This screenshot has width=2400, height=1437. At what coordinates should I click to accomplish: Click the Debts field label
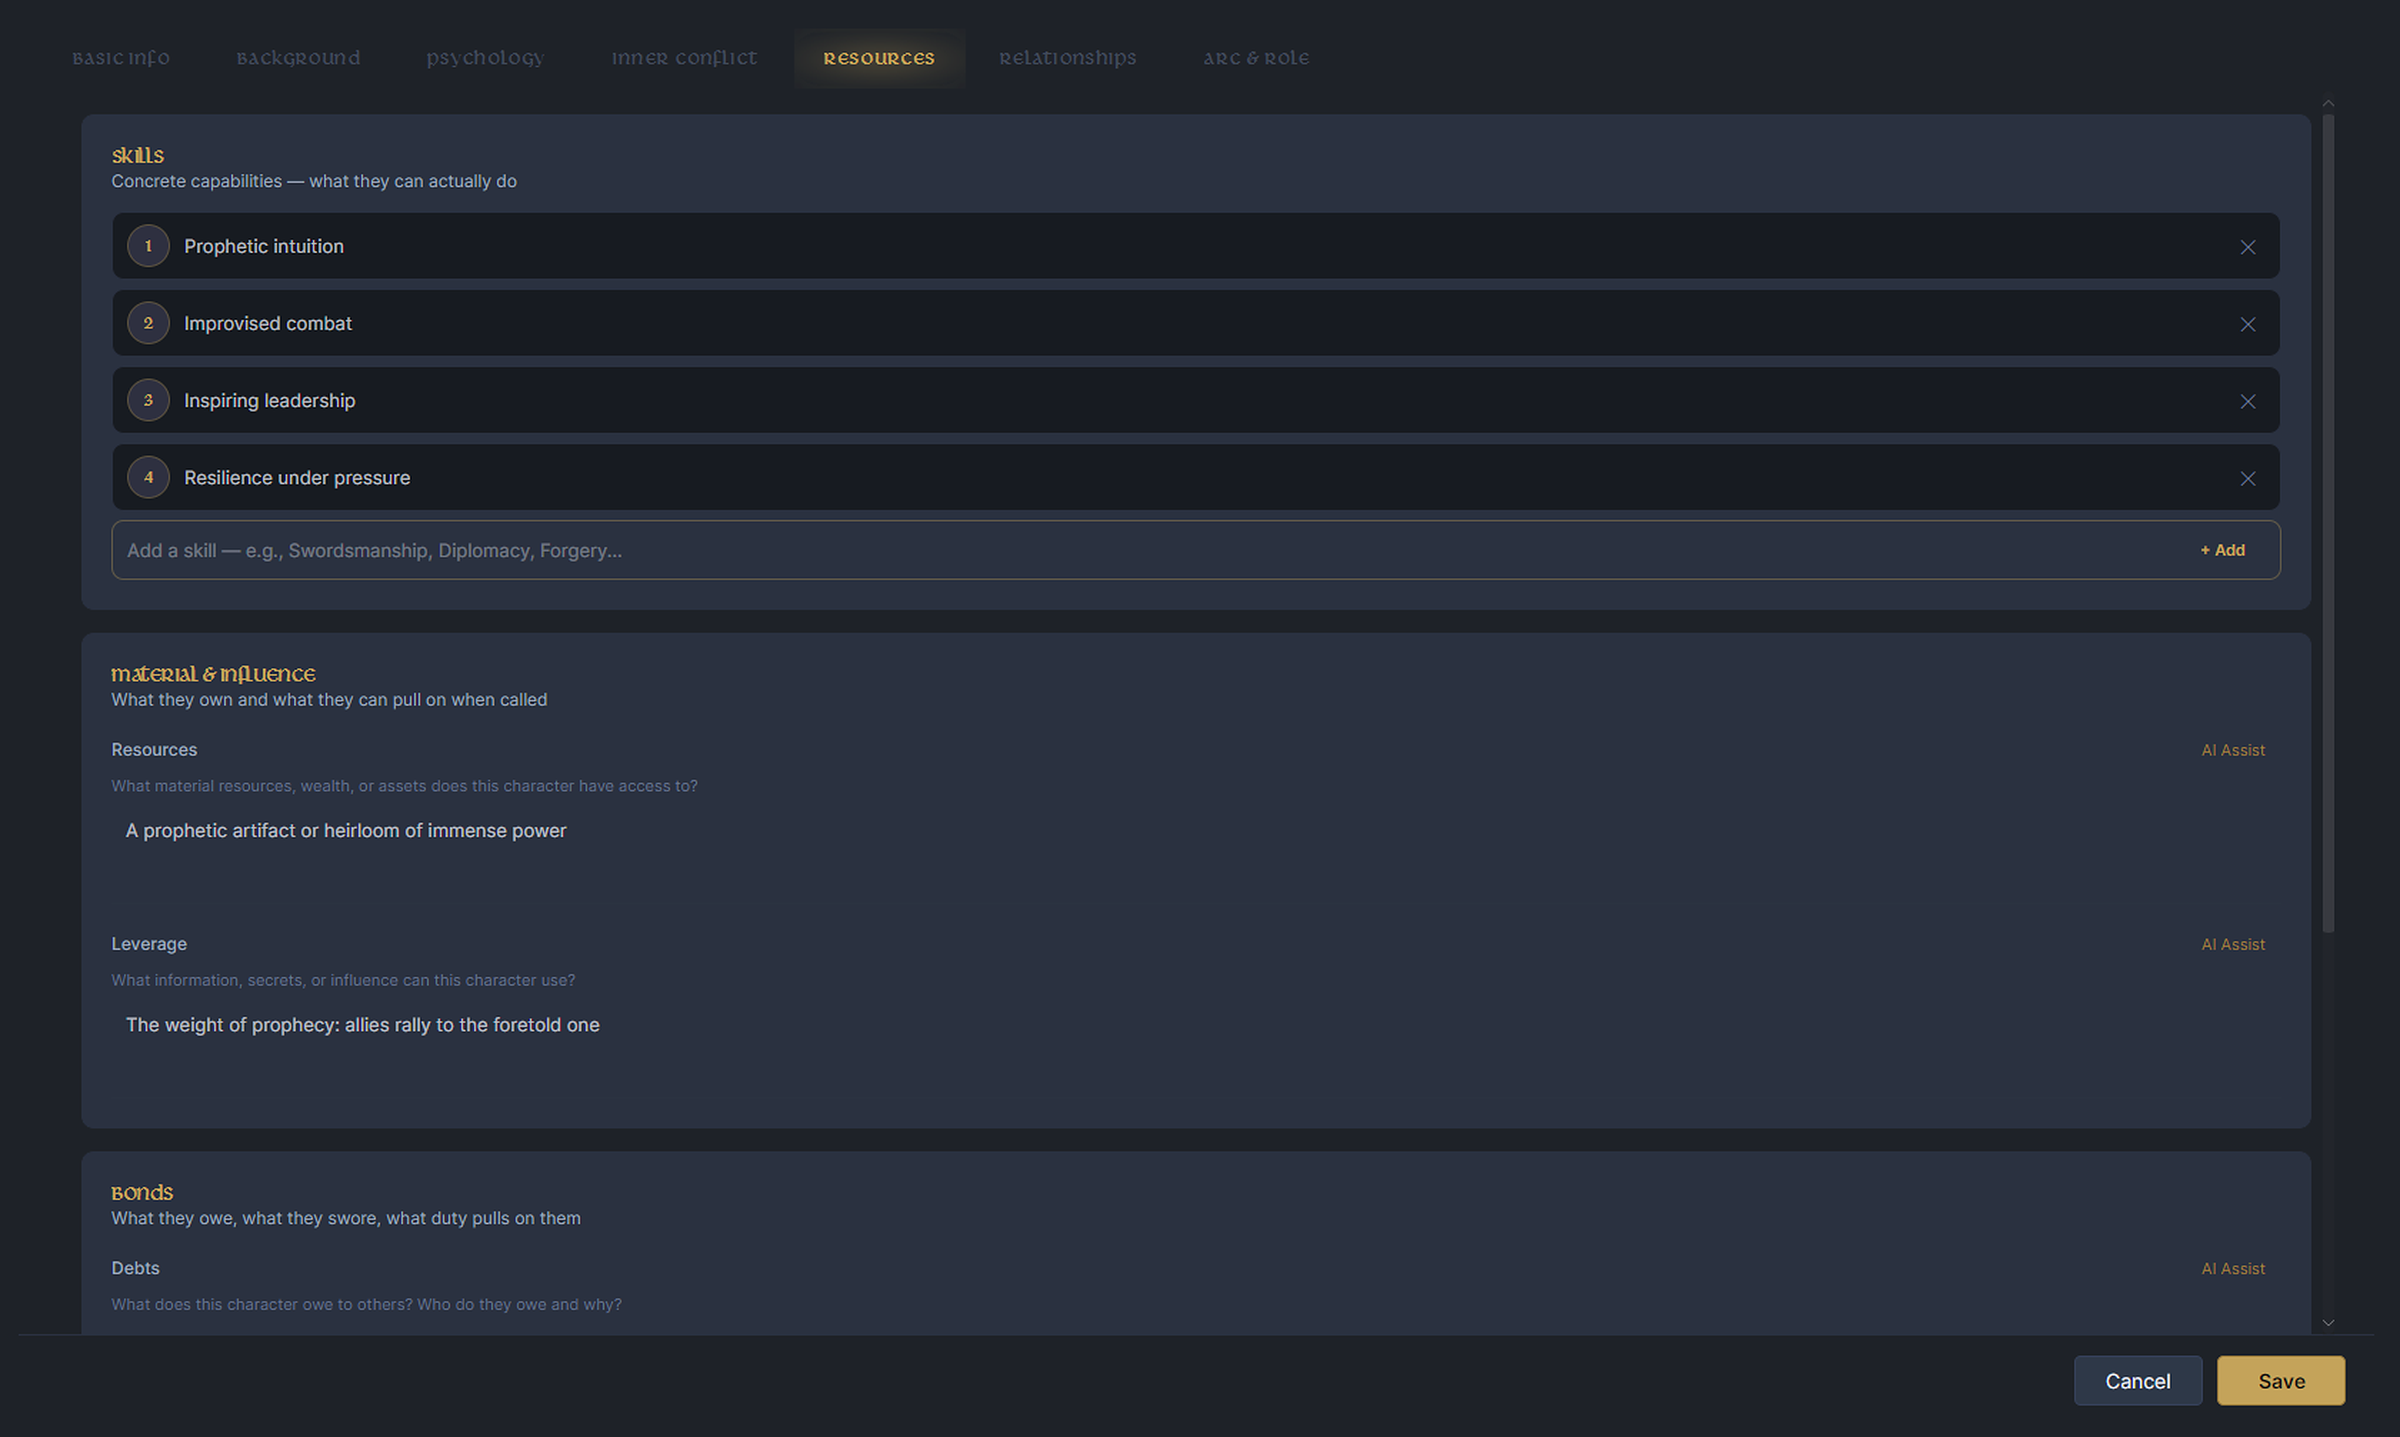pyautogui.click(x=135, y=1267)
